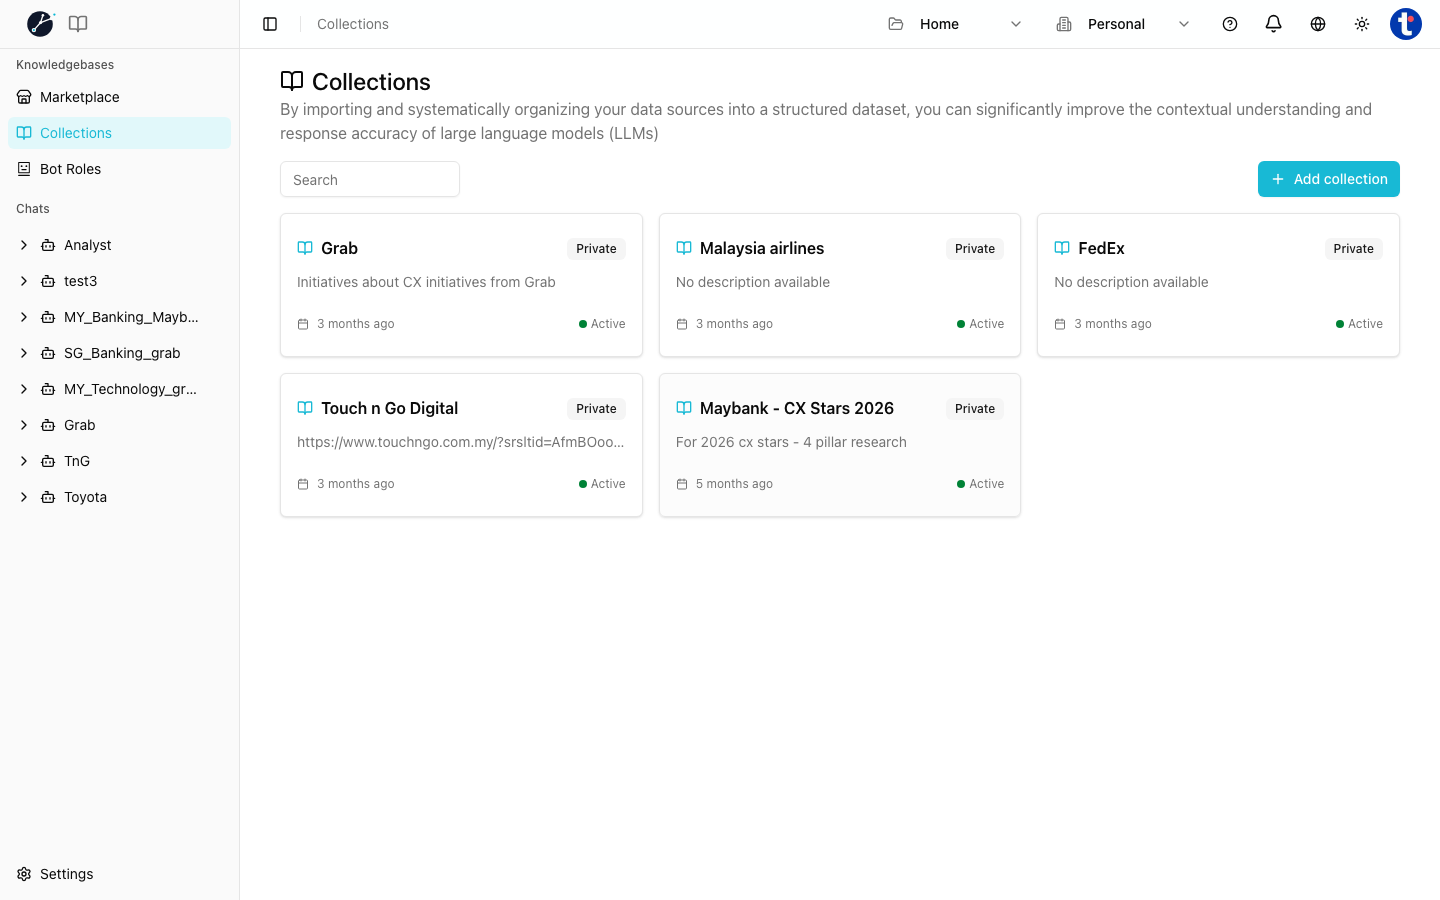Go to Marketplace in sidebar

[119, 97]
